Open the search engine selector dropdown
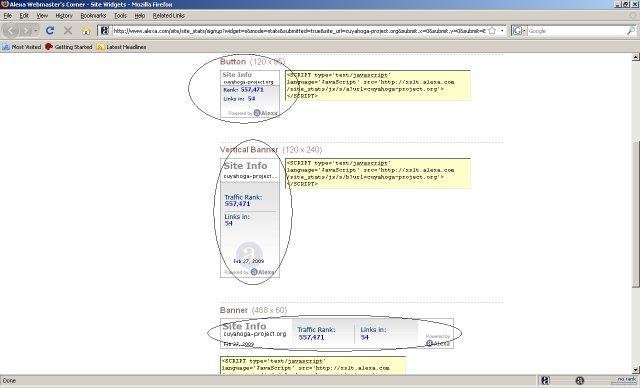This screenshot has height=388, width=640. 519,31
